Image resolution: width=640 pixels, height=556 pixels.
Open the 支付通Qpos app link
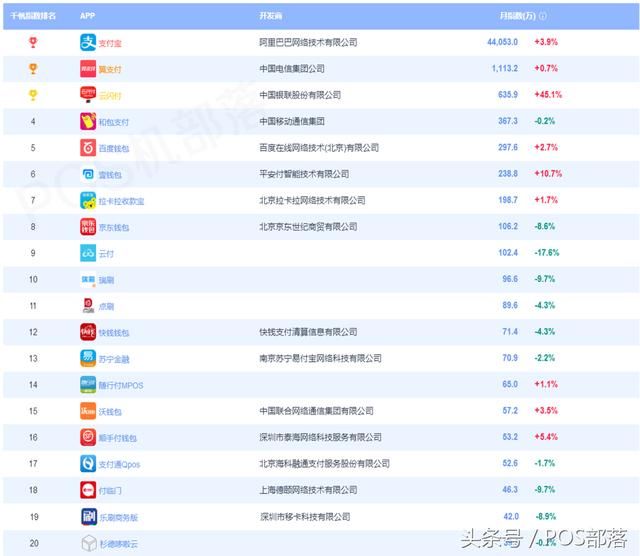(x=119, y=465)
